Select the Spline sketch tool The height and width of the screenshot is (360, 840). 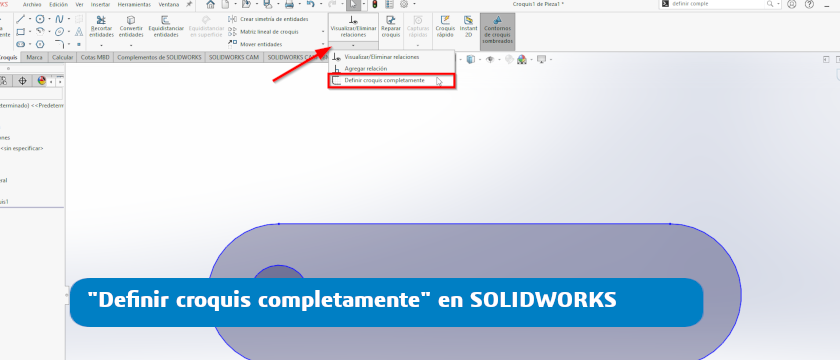59,19
